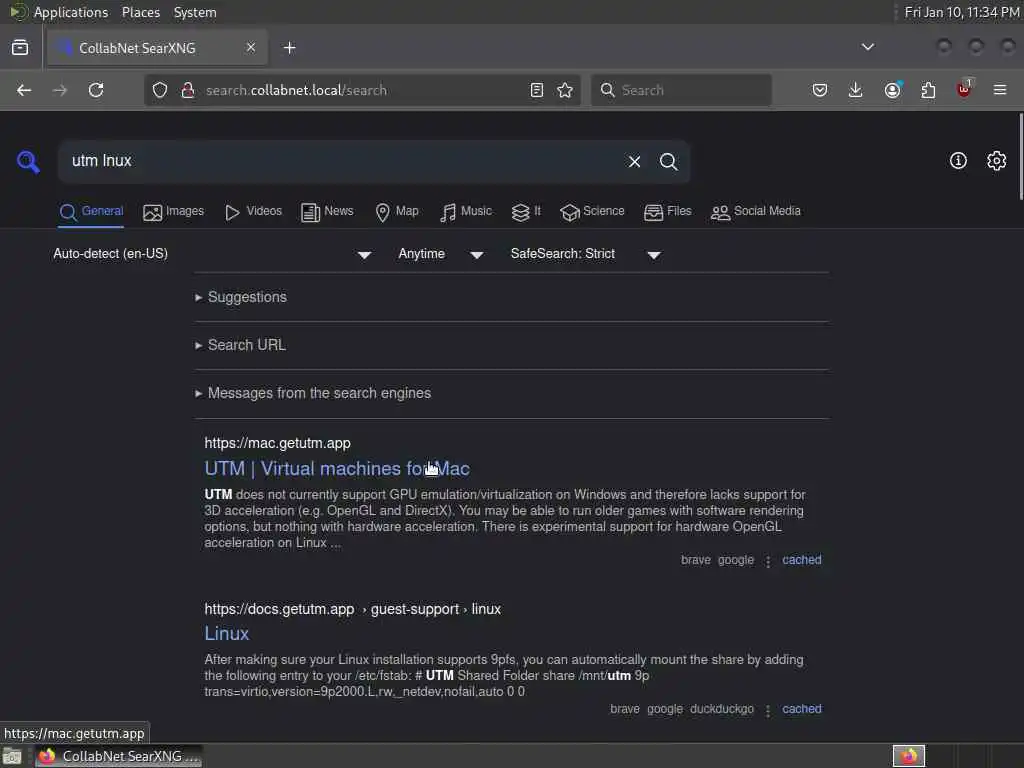The height and width of the screenshot is (768, 1024).
Task: Select CollabNet SearXNG taskbar window button
Action: coord(119,756)
